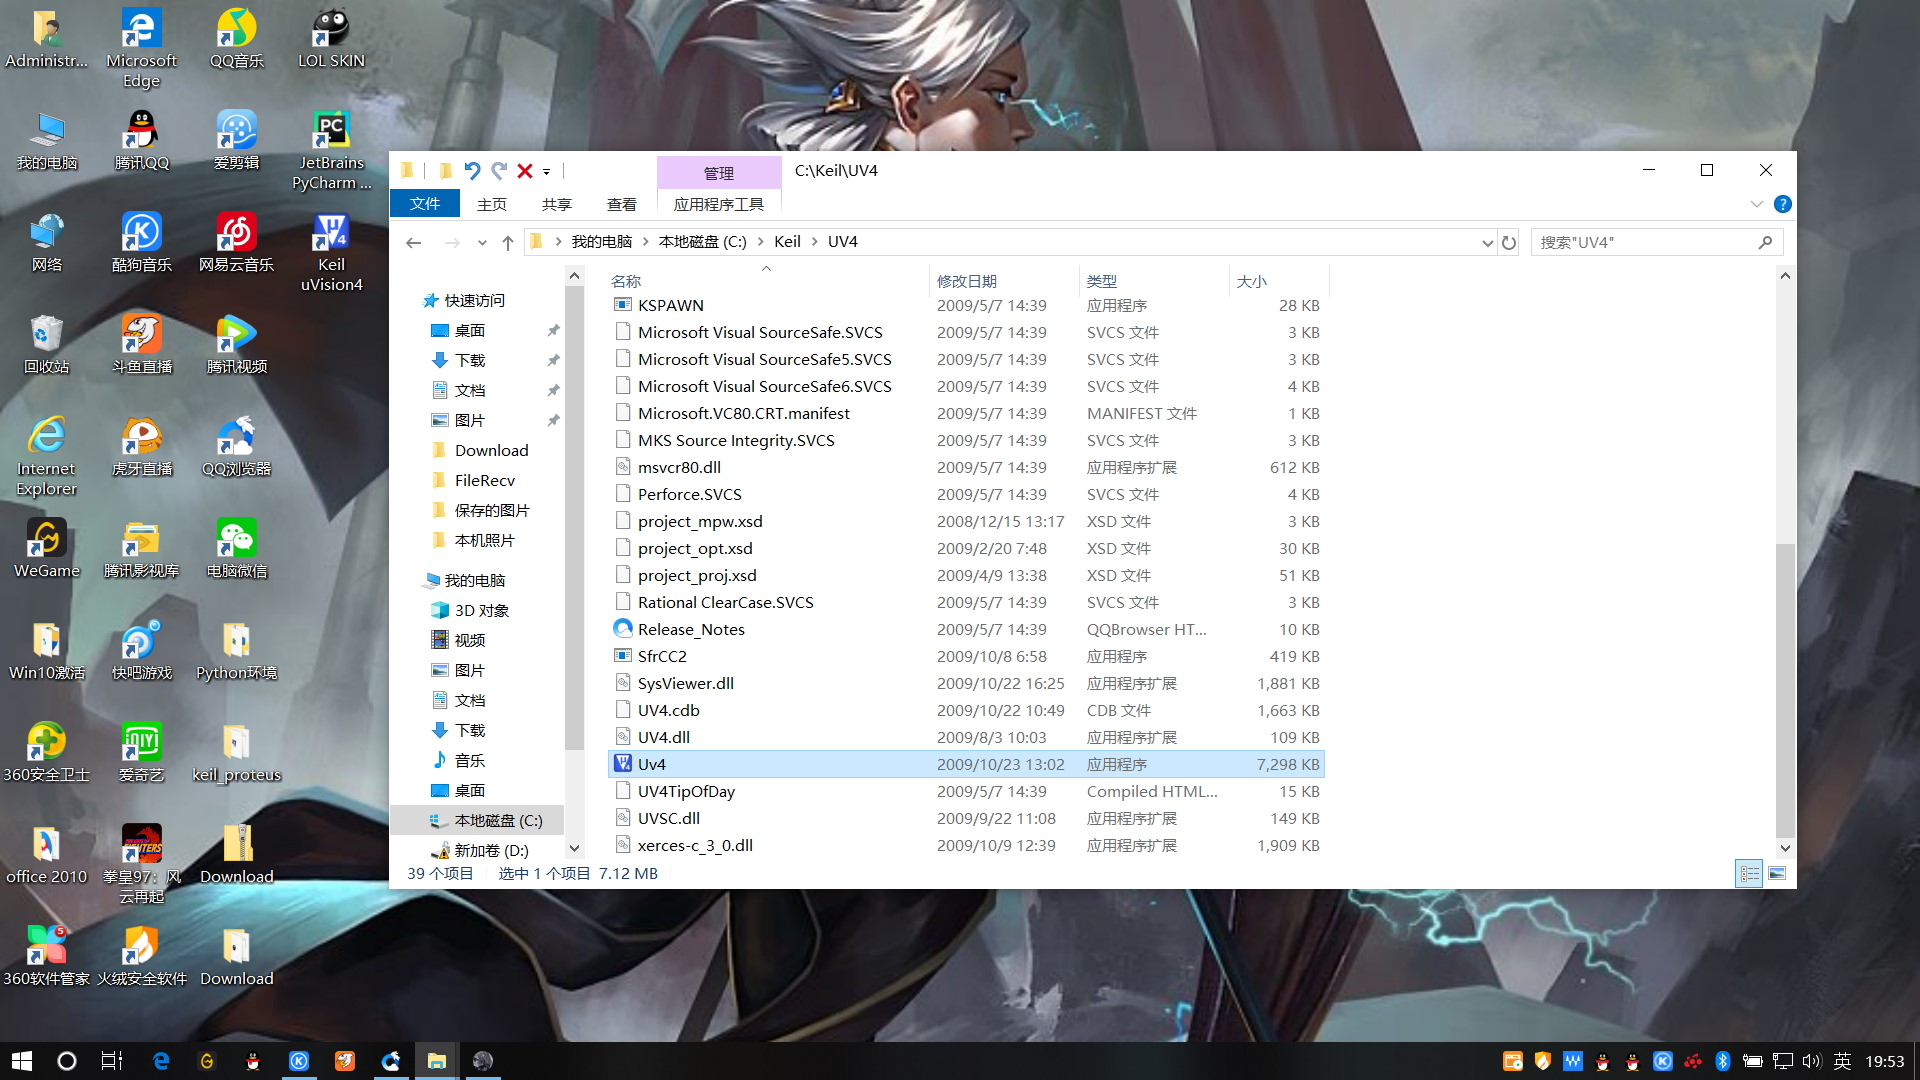Open address bar history dropdown
Image resolution: width=1920 pixels, height=1080 pixels.
1487,242
